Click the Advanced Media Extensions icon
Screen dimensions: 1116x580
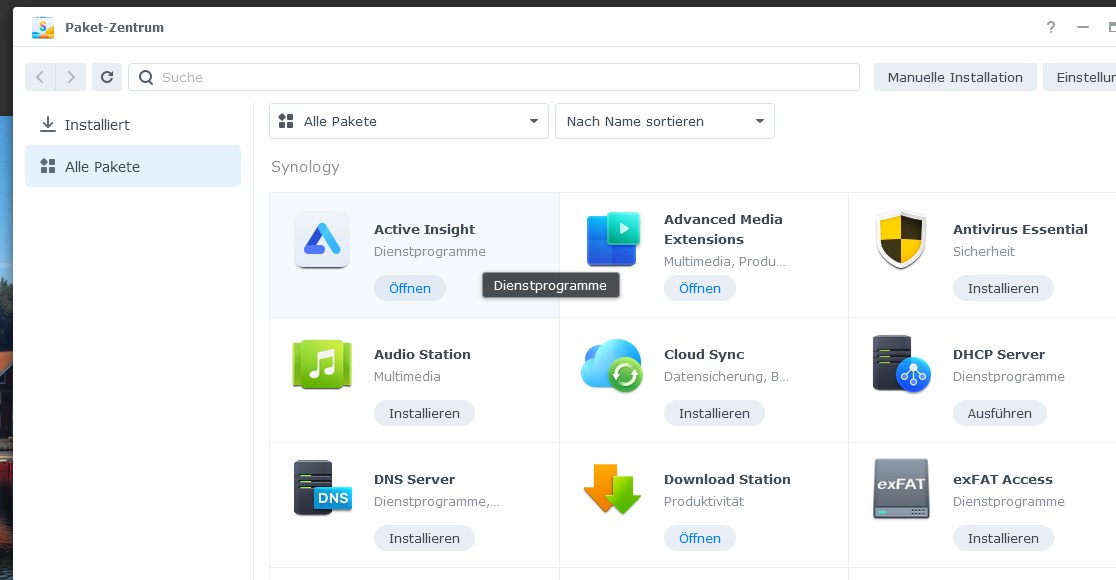point(613,239)
